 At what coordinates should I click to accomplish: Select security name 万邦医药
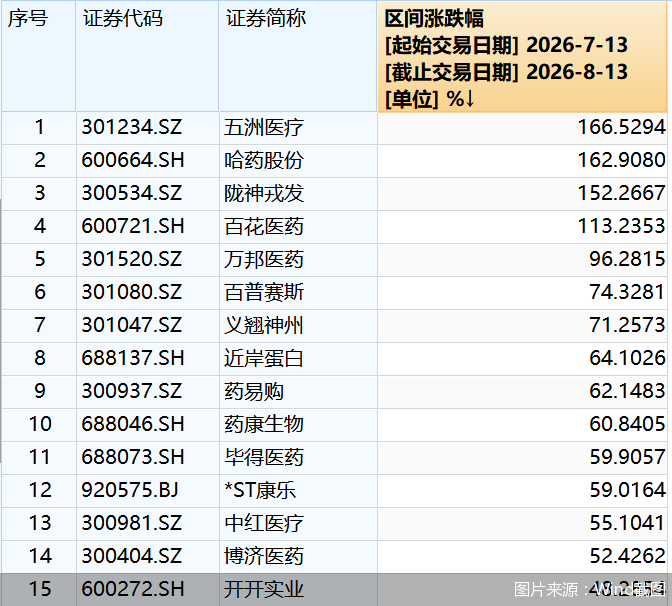[264, 259]
